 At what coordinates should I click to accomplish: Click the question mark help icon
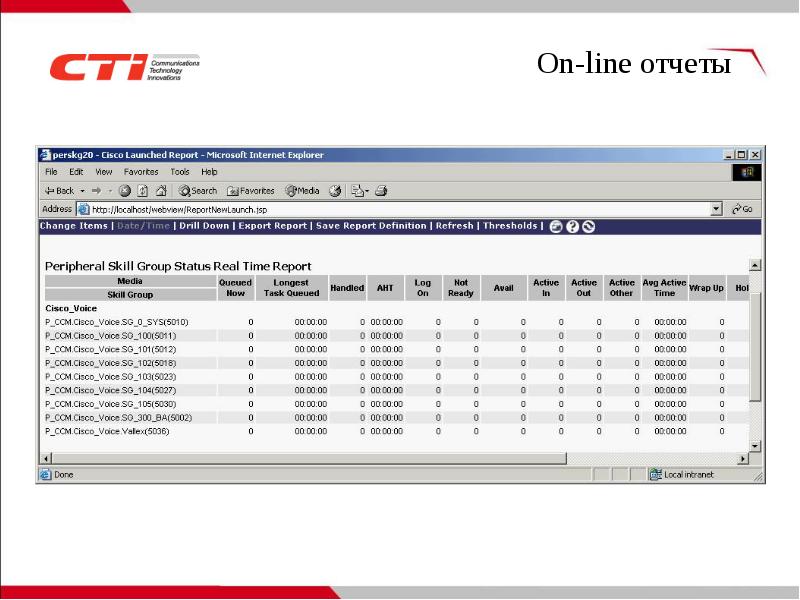[573, 227]
